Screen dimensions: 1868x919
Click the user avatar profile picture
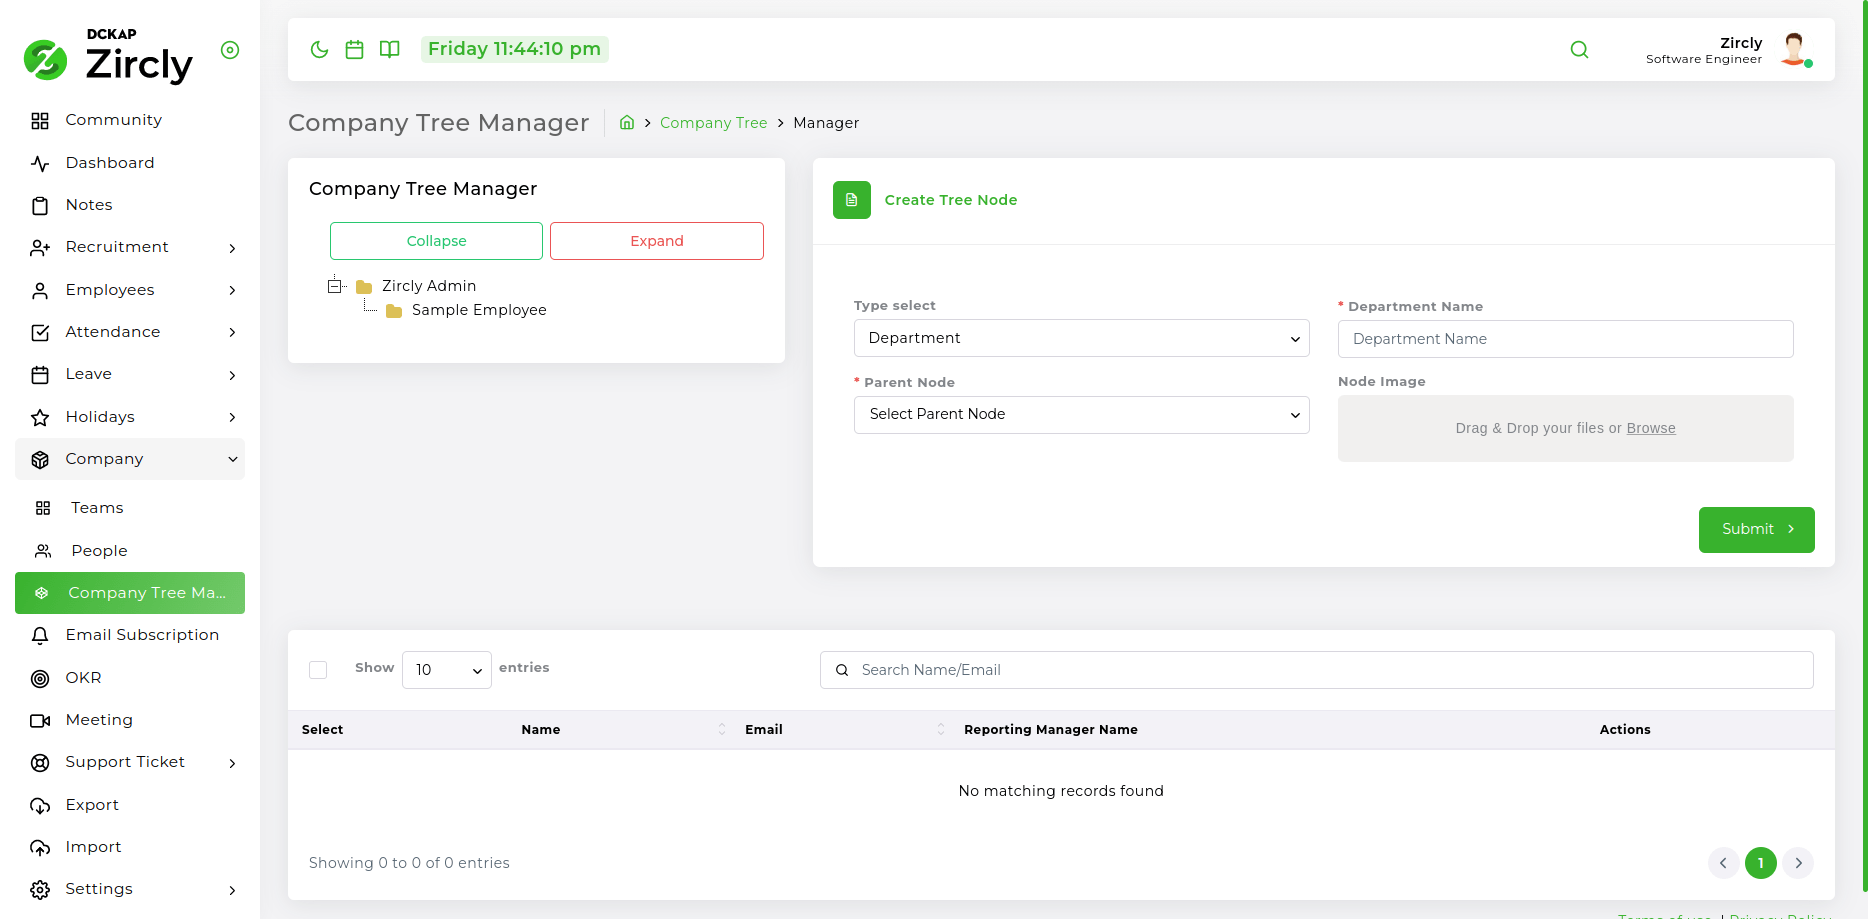point(1794,50)
